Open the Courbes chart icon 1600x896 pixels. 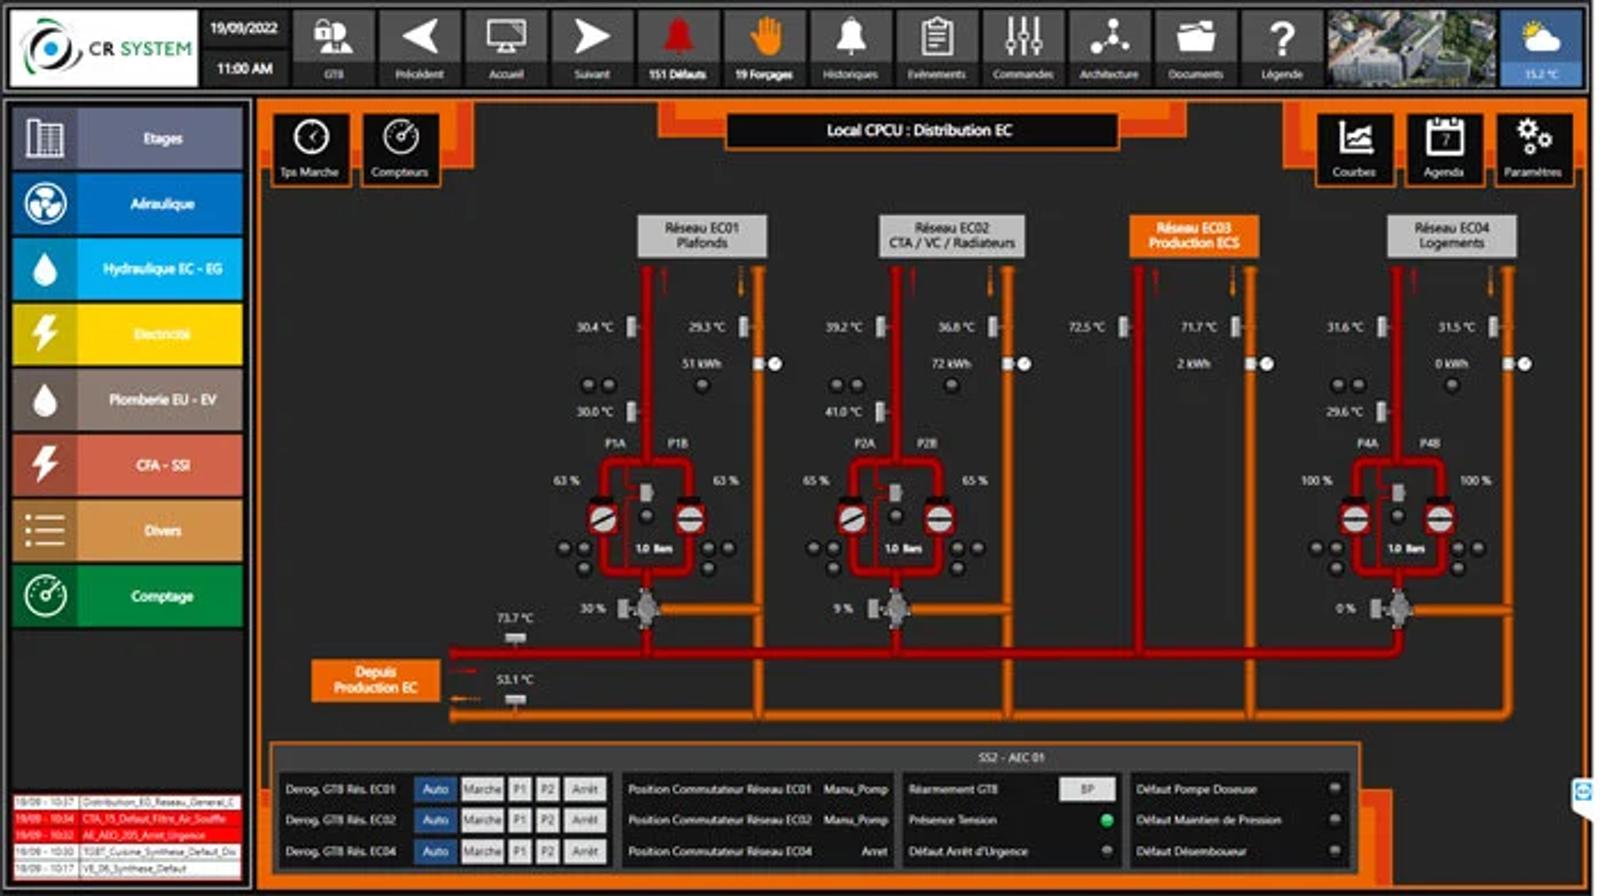coord(1354,148)
